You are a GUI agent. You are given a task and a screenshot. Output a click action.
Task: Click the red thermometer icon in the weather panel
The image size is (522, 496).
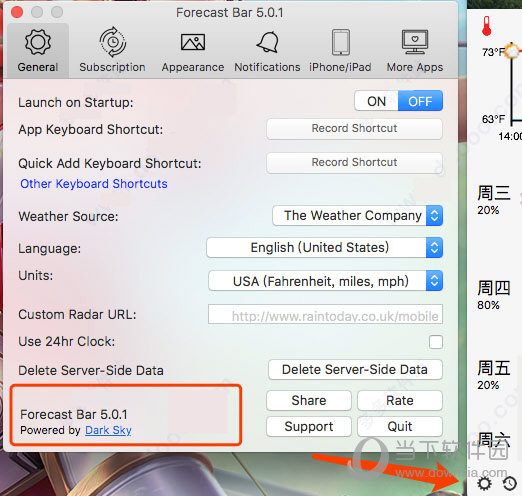[487, 26]
